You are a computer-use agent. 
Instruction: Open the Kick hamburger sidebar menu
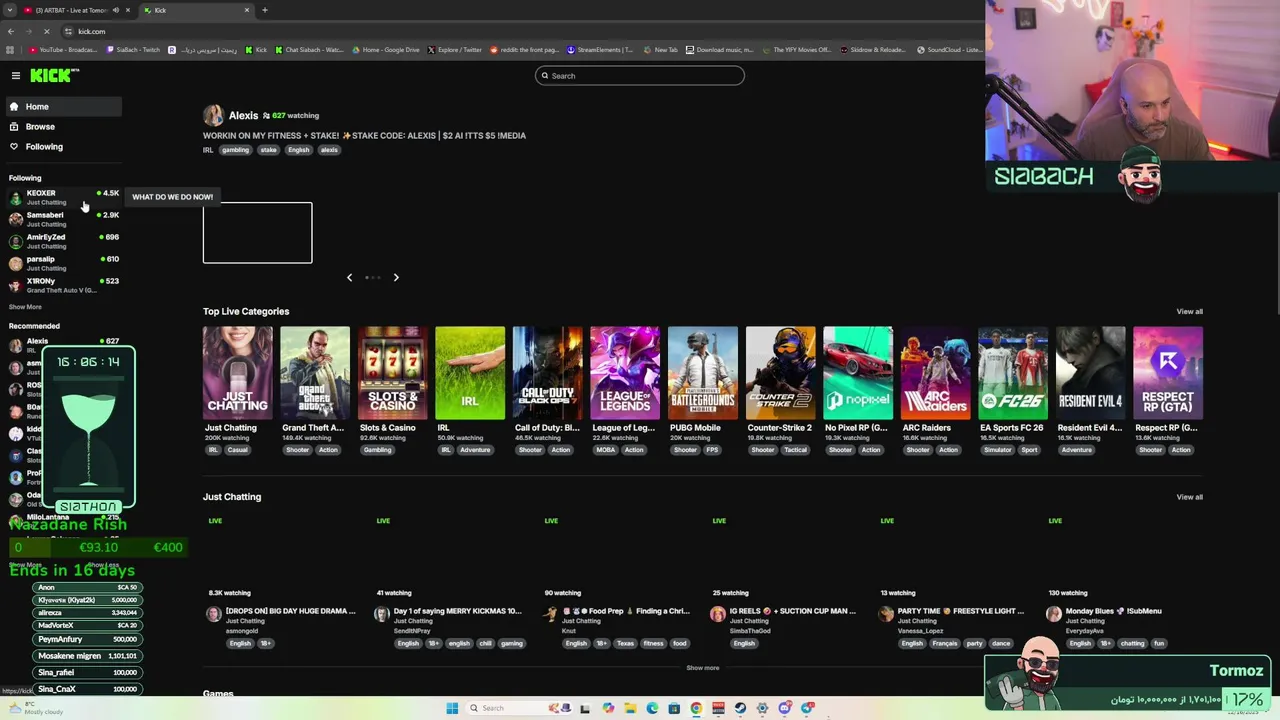(x=16, y=76)
